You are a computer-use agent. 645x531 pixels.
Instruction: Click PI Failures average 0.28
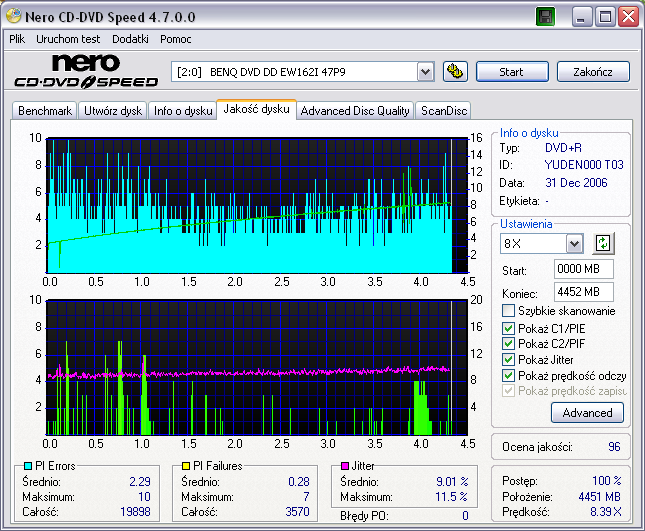[x=299, y=482]
